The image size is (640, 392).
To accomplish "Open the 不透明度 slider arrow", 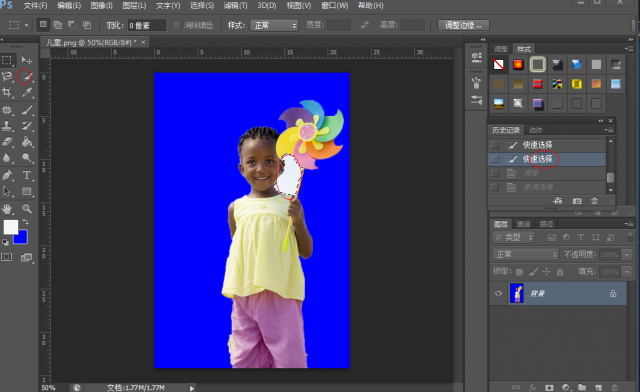I will [x=627, y=254].
